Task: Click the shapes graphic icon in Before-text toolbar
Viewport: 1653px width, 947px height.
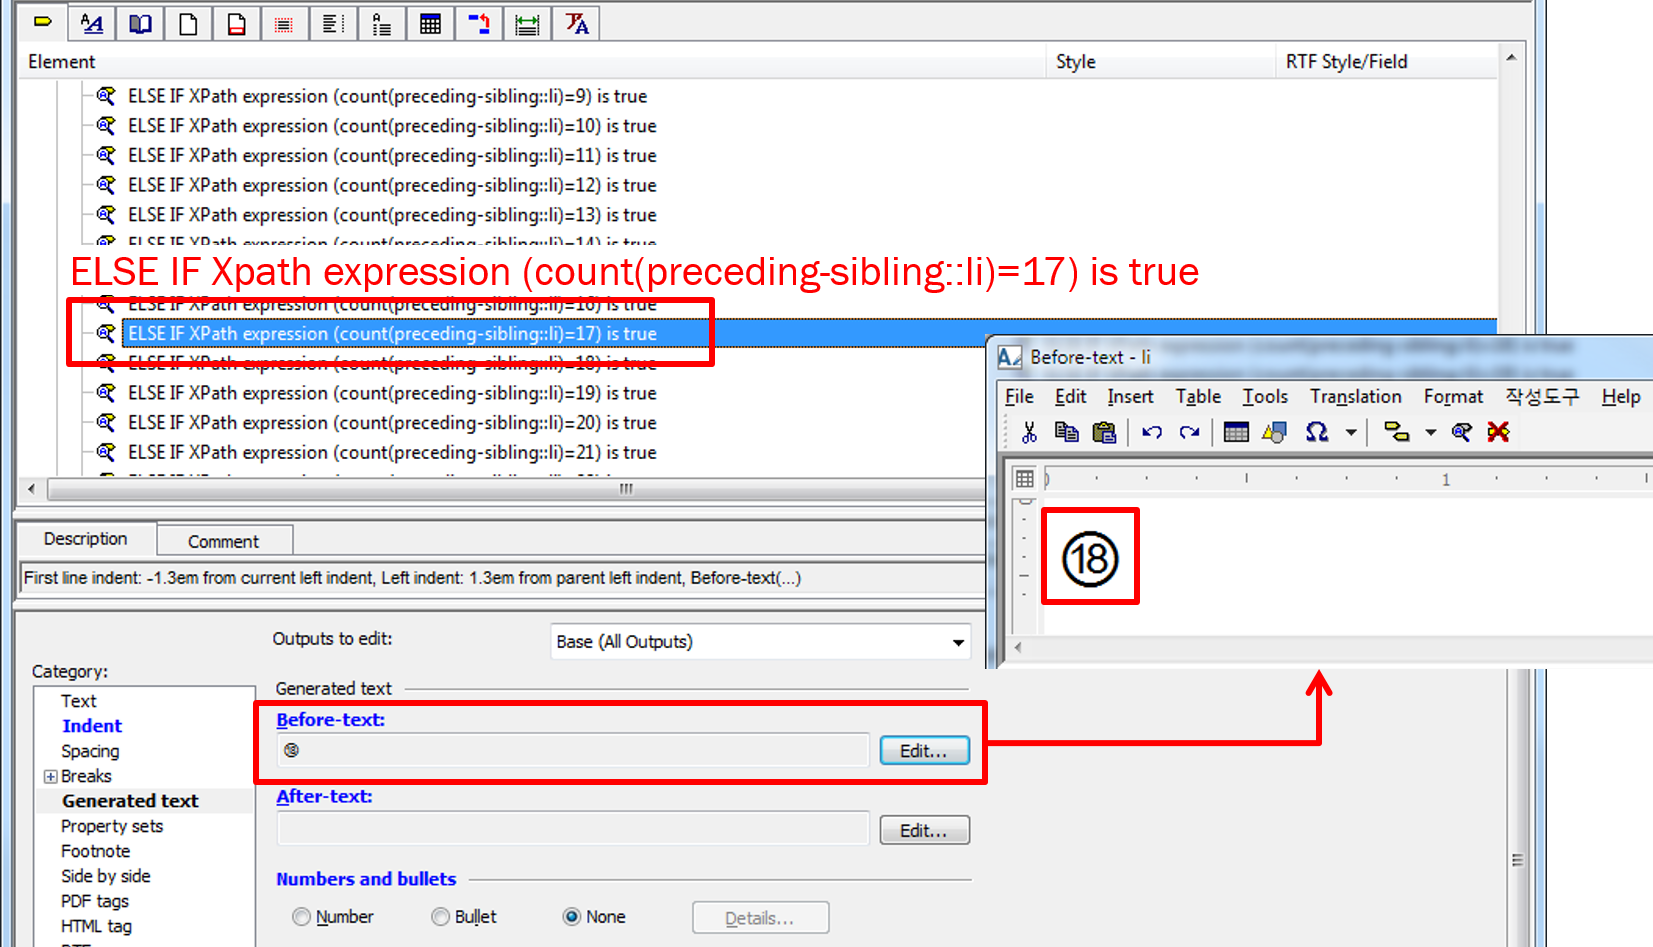Action: pos(1274,432)
